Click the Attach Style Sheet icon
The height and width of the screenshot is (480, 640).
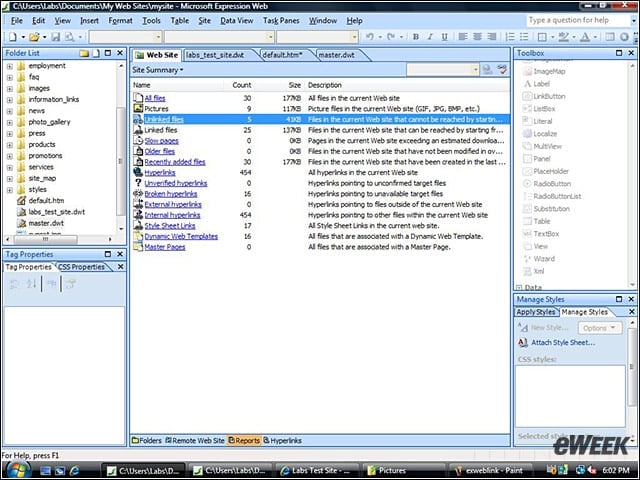point(522,342)
